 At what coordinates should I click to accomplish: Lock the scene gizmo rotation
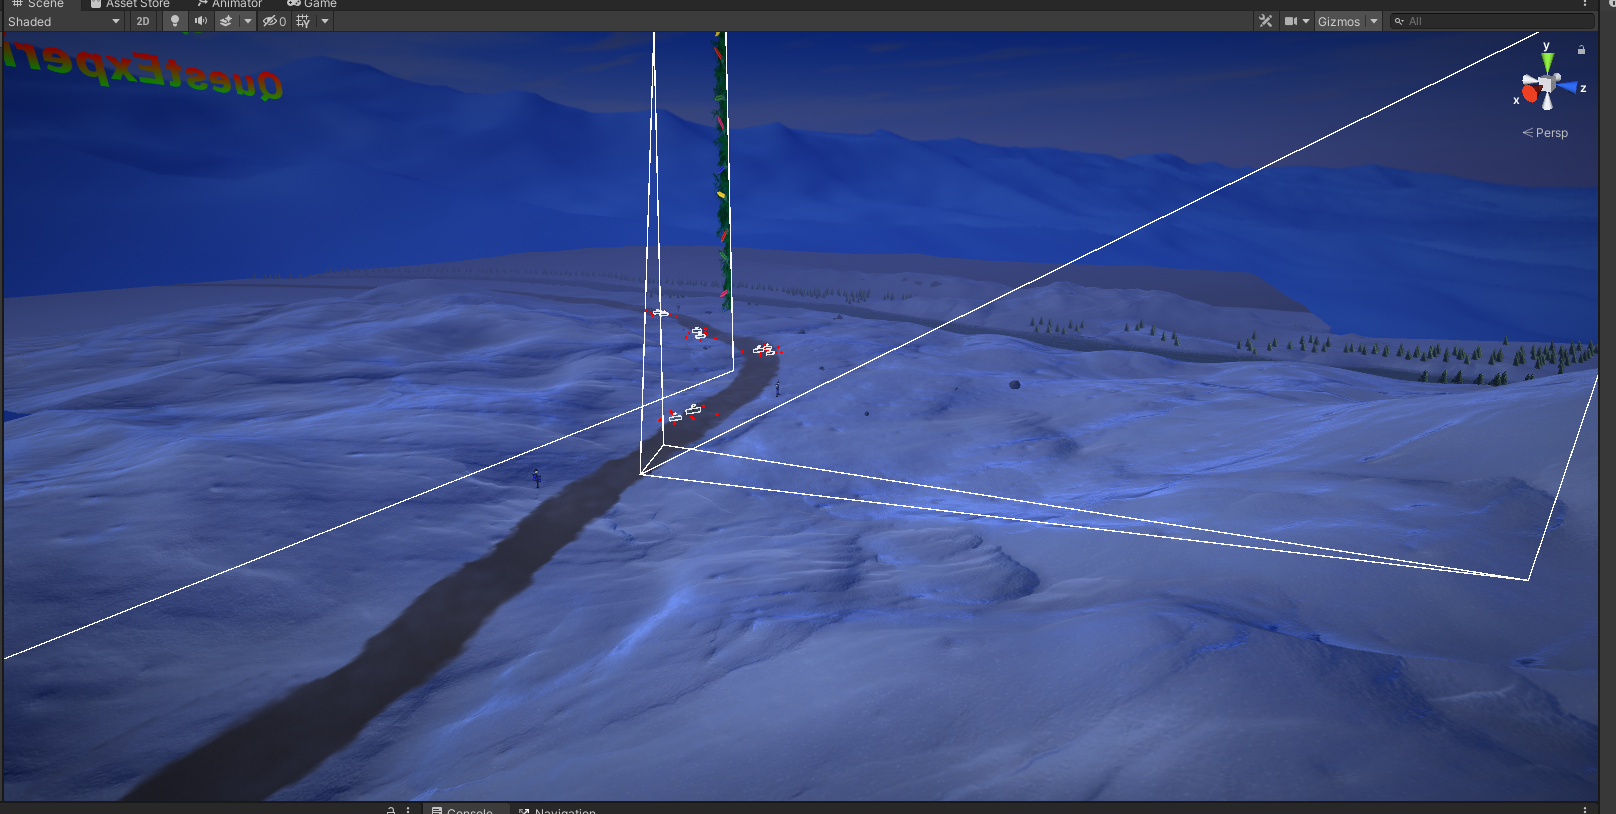tap(1581, 49)
